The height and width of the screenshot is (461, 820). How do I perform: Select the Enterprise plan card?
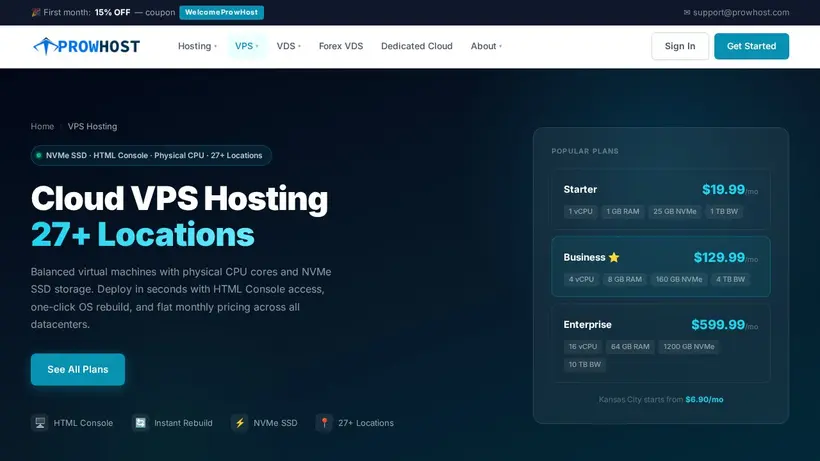(x=660, y=343)
